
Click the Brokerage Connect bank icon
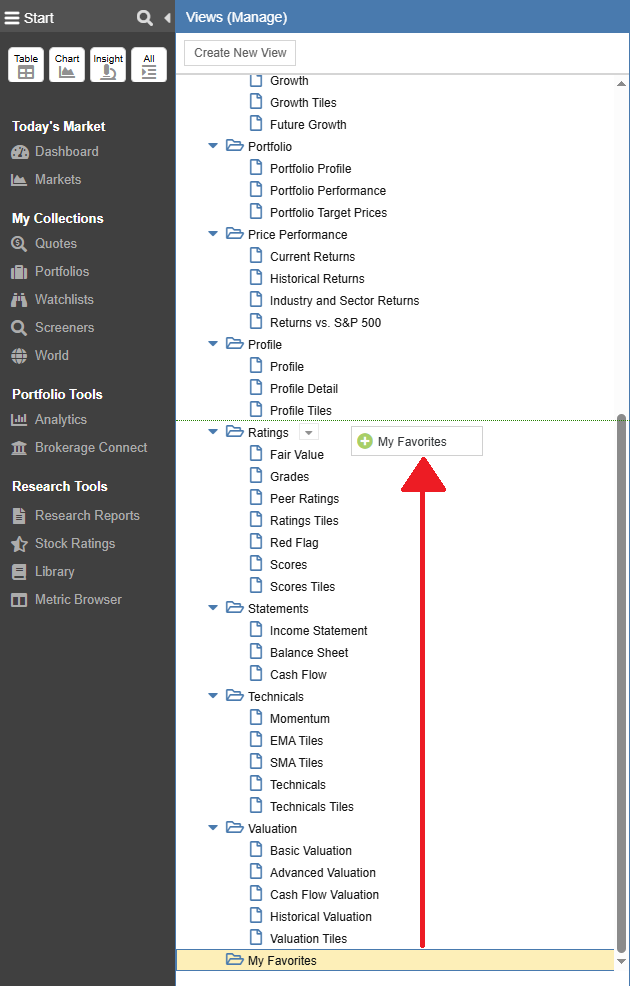pos(20,448)
